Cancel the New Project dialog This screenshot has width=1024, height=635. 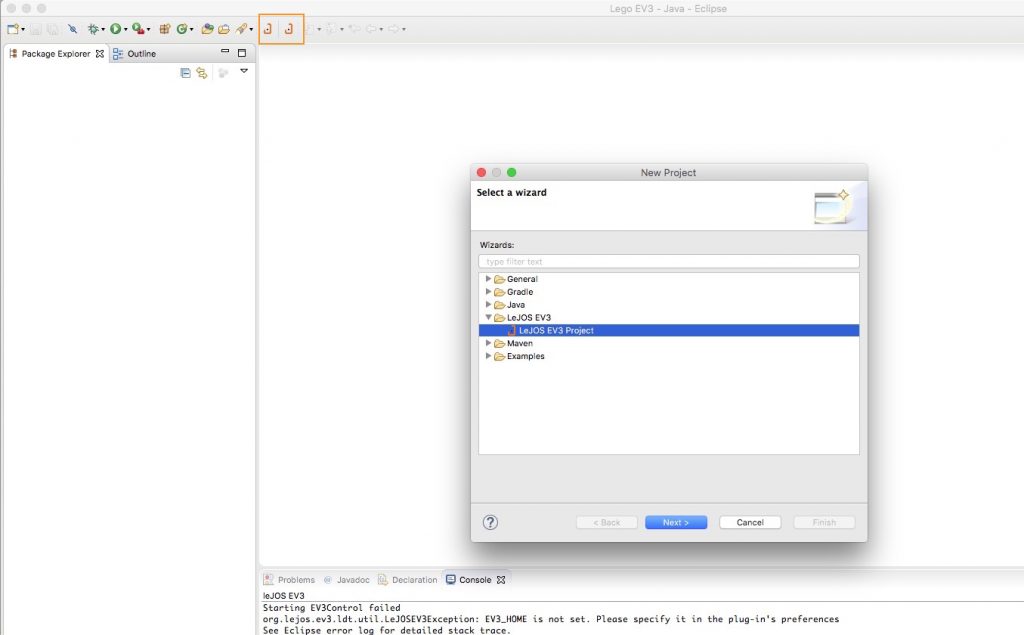(x=750, y=521)
